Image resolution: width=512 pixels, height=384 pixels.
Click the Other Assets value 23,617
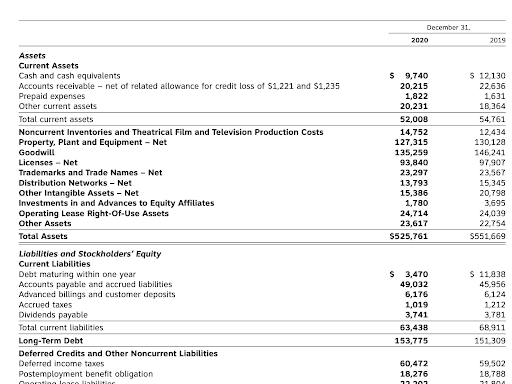[x=414, y=223]
